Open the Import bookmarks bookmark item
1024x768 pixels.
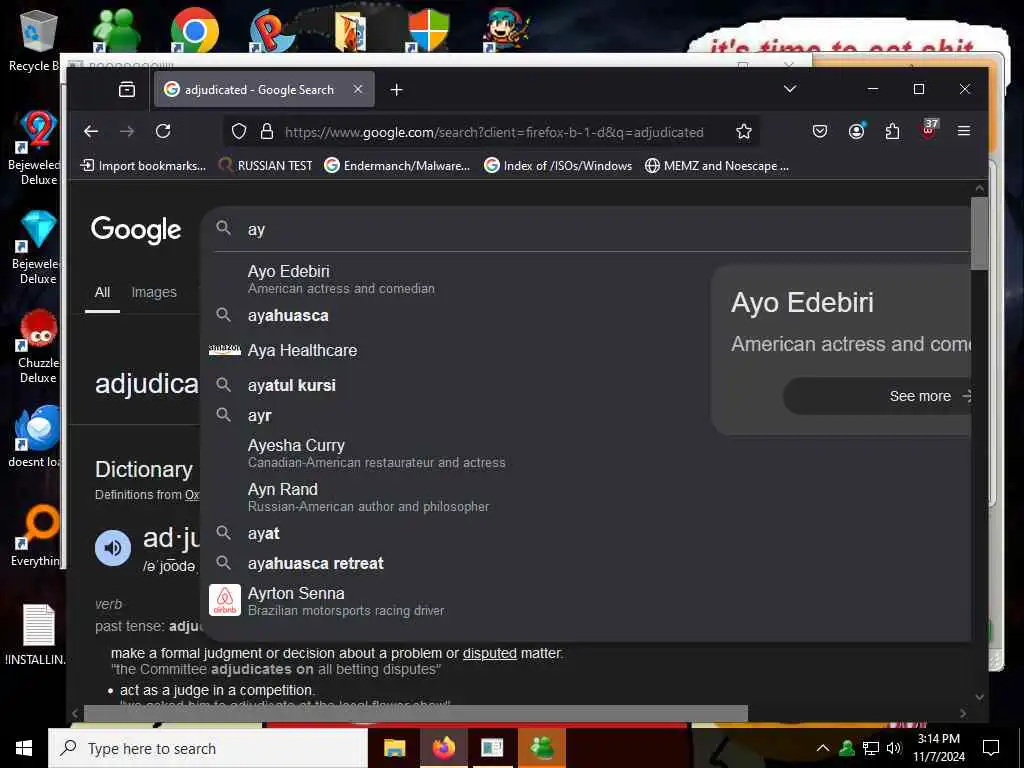[143, 166]
